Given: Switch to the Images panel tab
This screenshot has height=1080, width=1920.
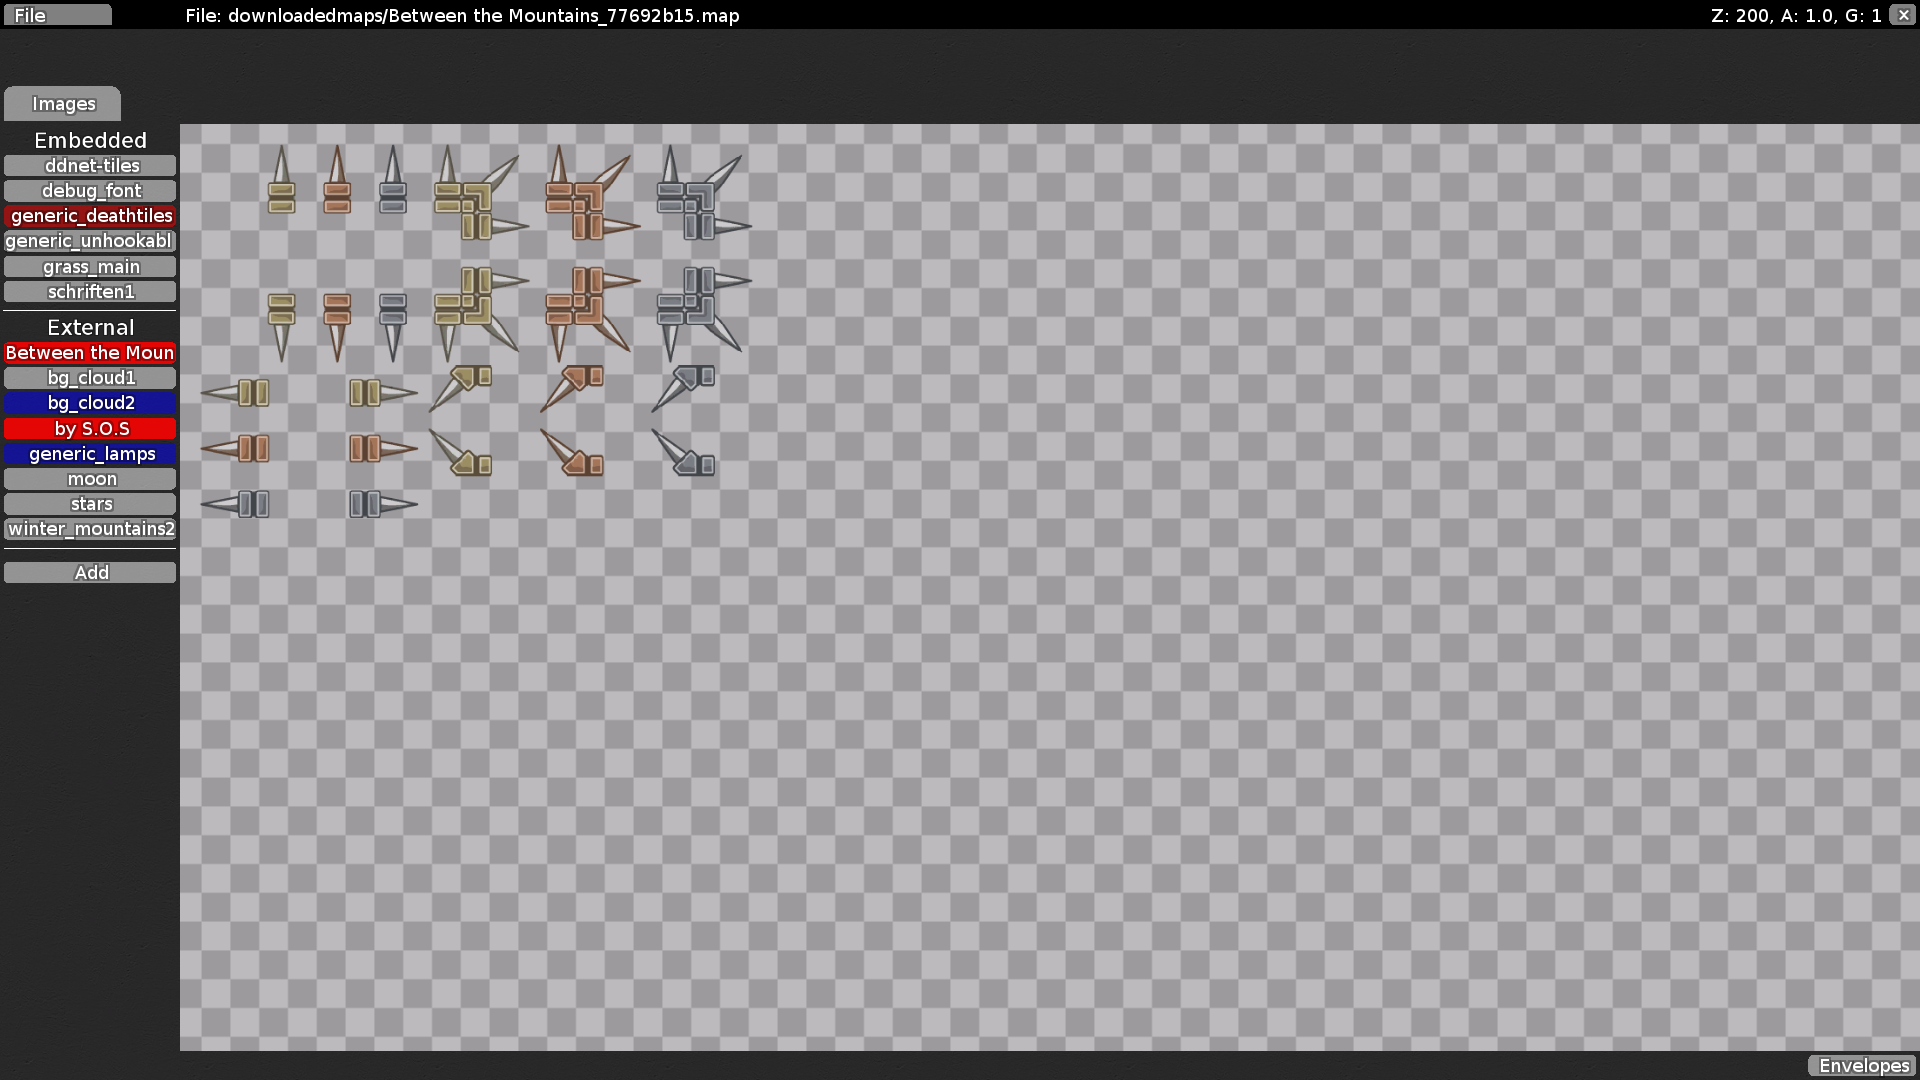Looking at the screenshot, I should [x=62, y=103].
